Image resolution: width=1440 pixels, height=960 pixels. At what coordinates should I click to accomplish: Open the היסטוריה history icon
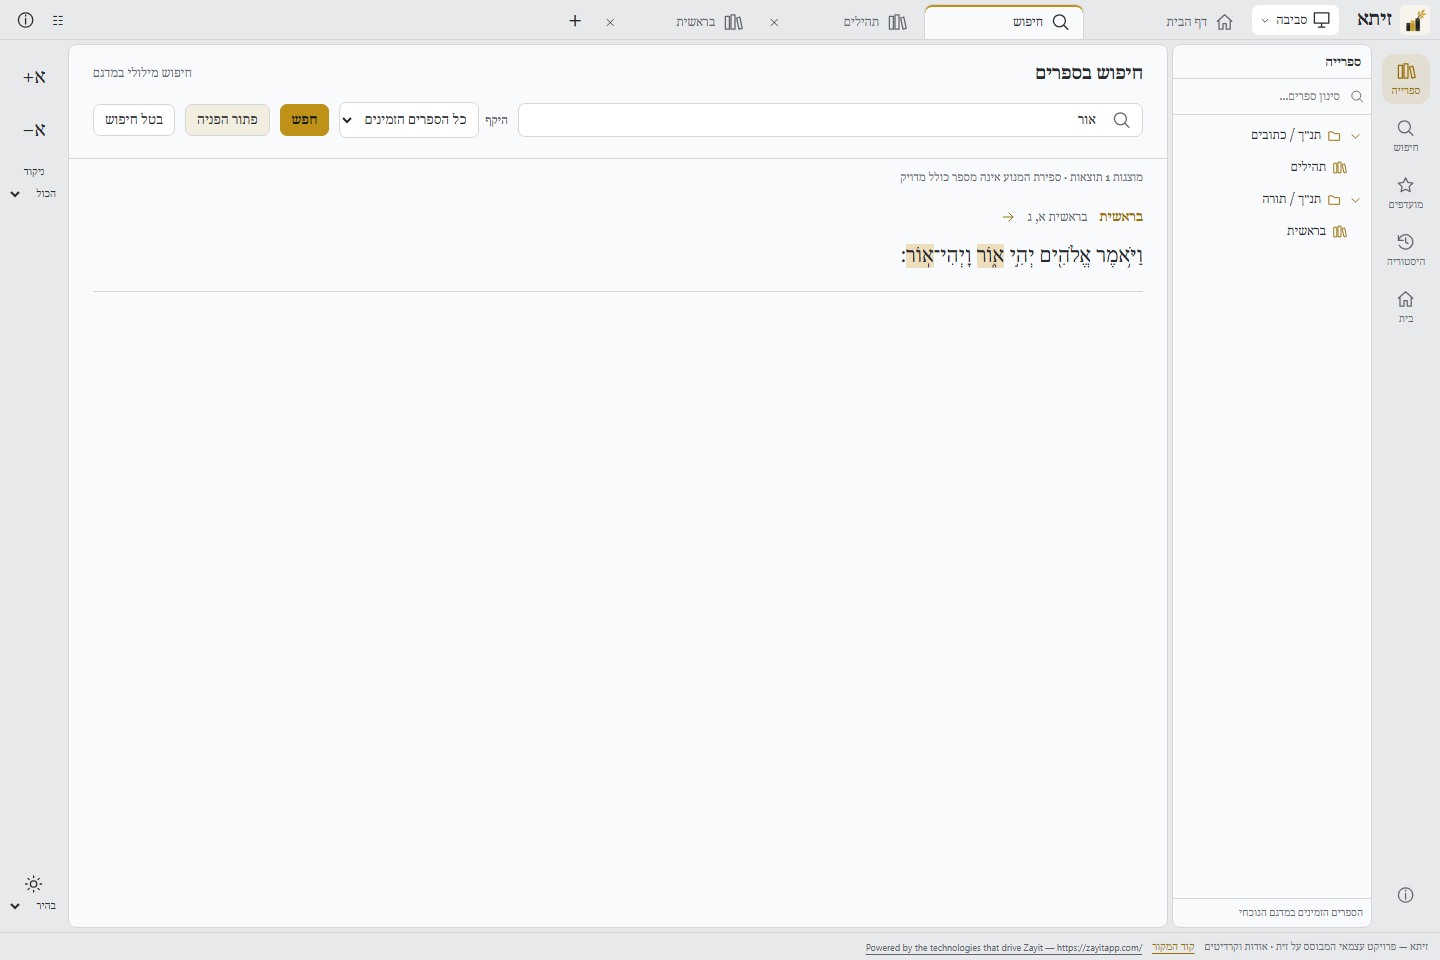pyautogui.click(x=1405, y=249)
